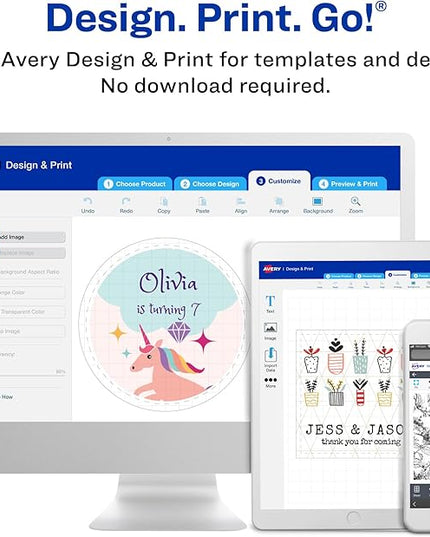Screen dimensions: 430x537
Task: Click the Replace Image button
Action: tap(32, 253)
